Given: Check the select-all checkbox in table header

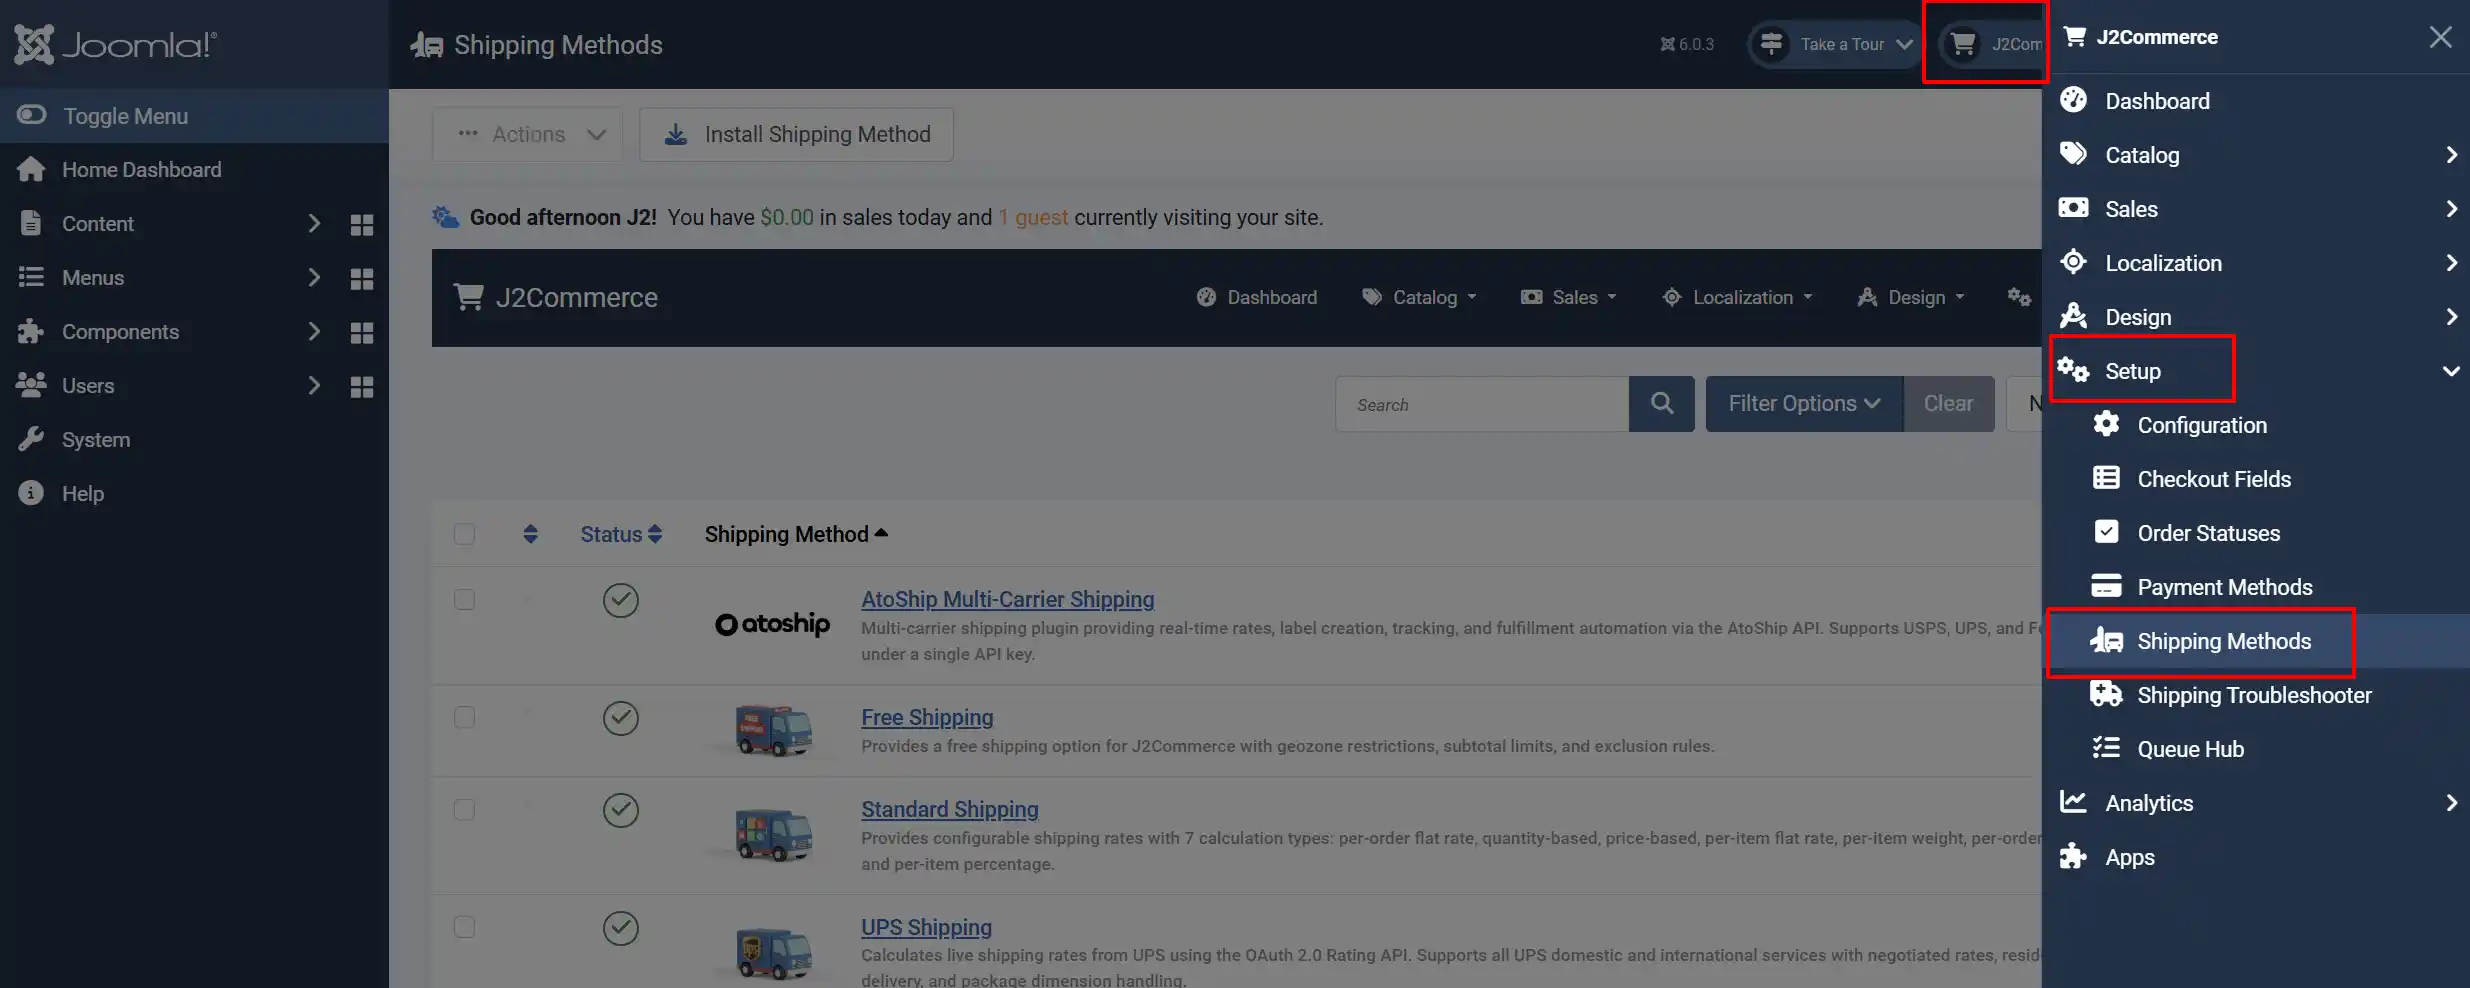Looking at the screenshot, I should [464, 534].
